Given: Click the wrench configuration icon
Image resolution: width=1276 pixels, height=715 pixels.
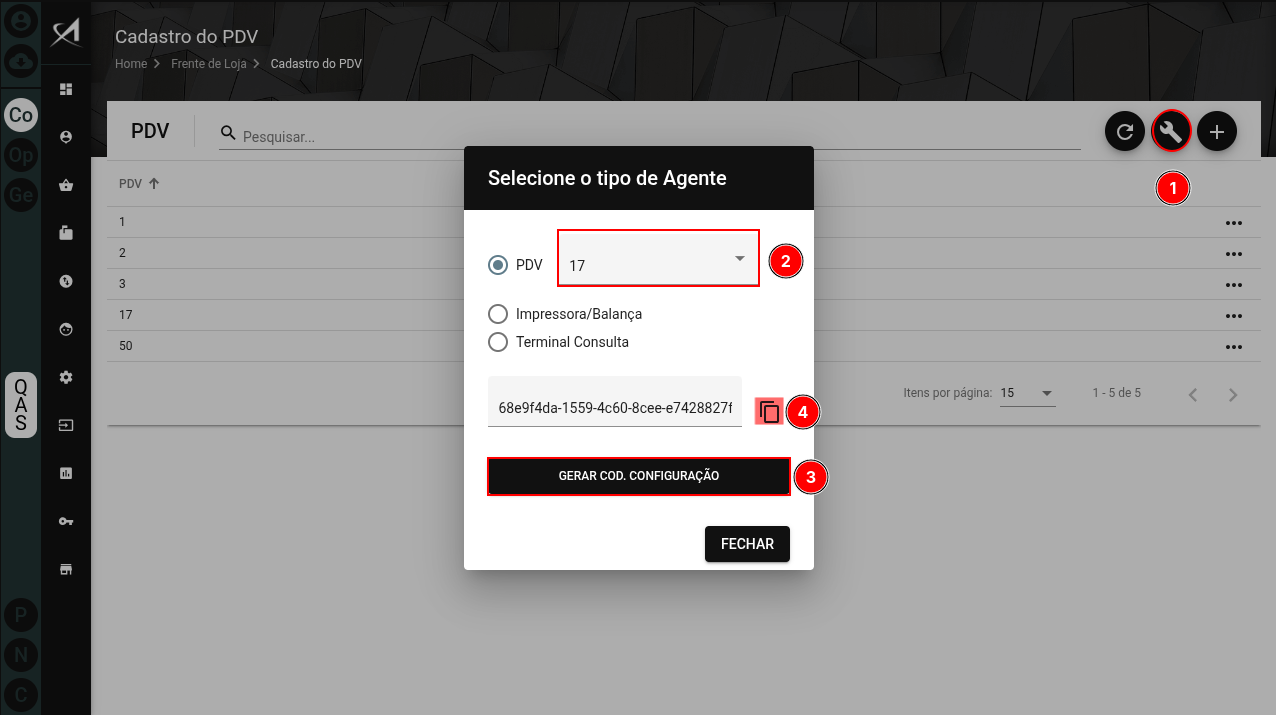Looking at the screenshot, I should (x=1171, y=131).
